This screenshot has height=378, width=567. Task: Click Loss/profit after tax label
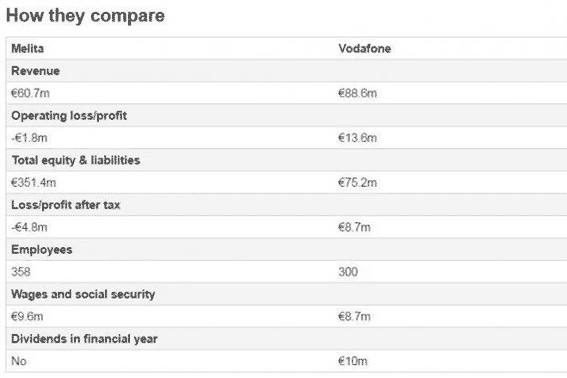pos(66,205)
